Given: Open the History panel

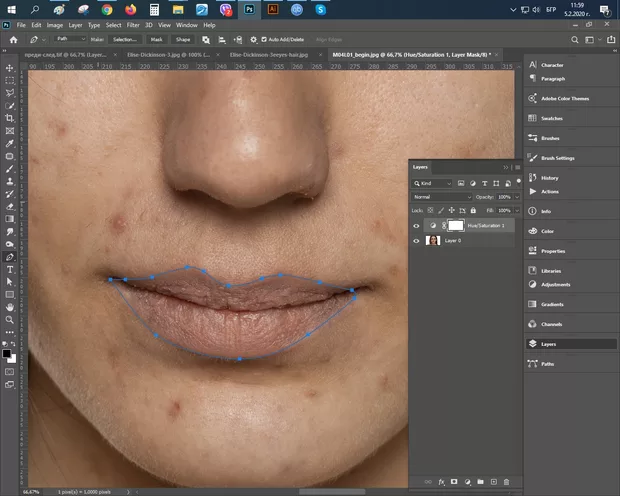Looking at the screenshot, I should (549, 178).
